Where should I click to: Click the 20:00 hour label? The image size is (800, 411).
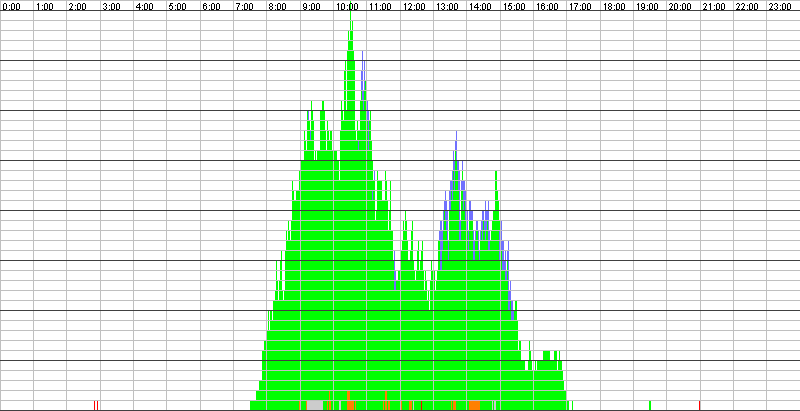(x=681, y=7)
